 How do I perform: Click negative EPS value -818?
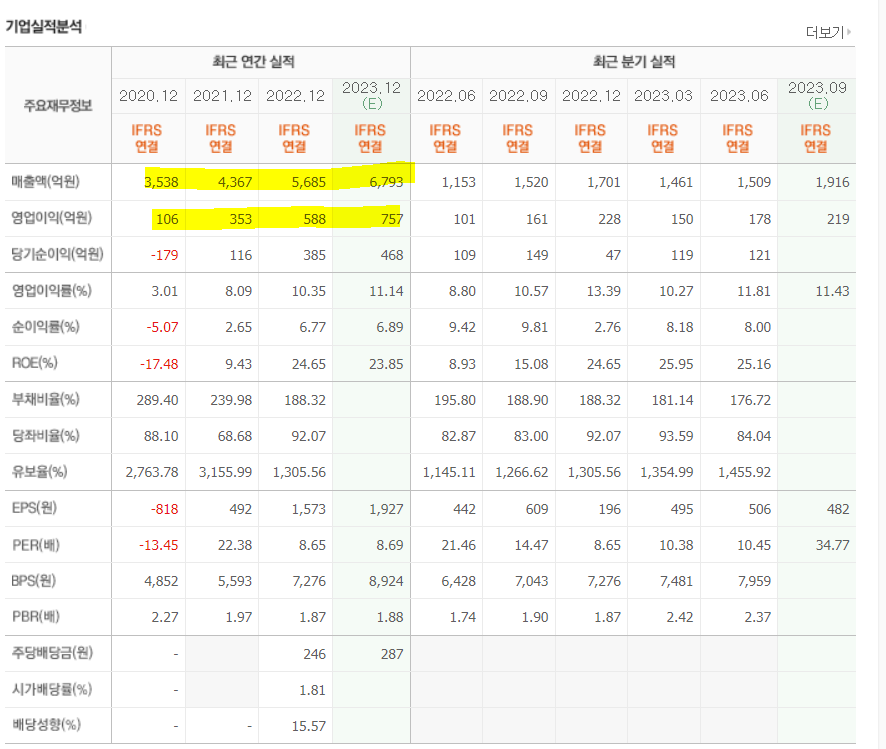pyautogui.click(x=164, y=510)
